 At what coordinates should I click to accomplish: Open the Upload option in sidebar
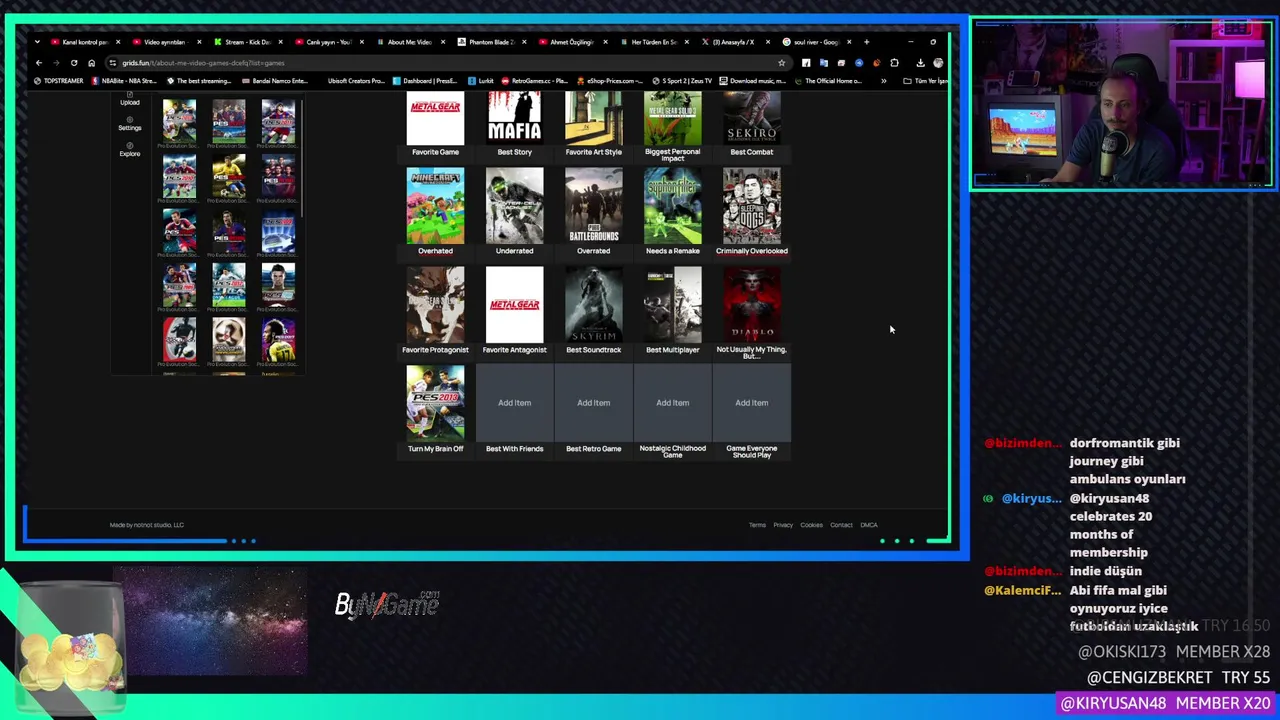[130, 99]
